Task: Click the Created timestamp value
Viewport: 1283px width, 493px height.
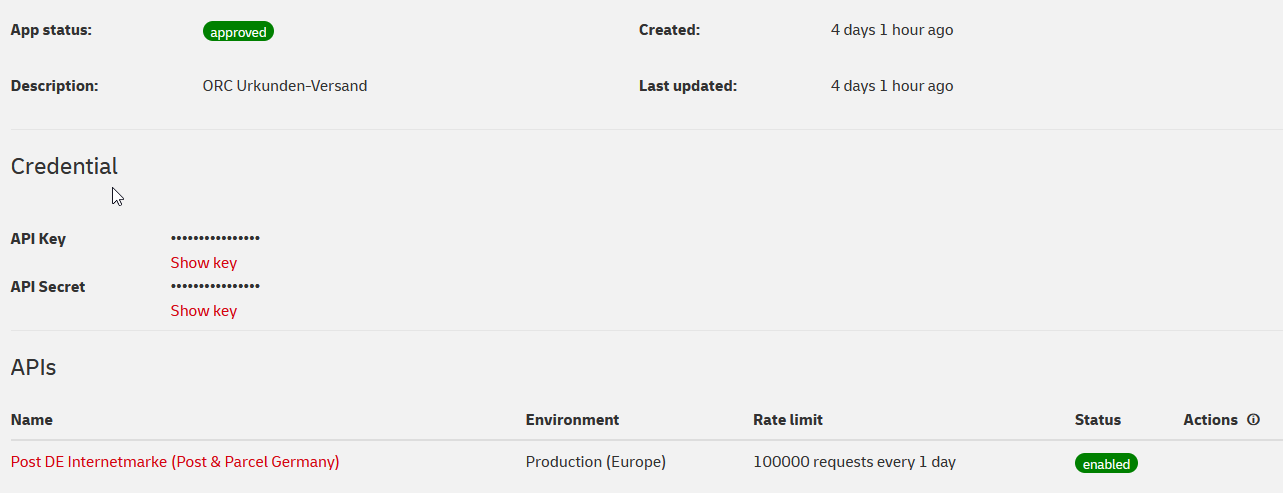Action: [892, 30]
